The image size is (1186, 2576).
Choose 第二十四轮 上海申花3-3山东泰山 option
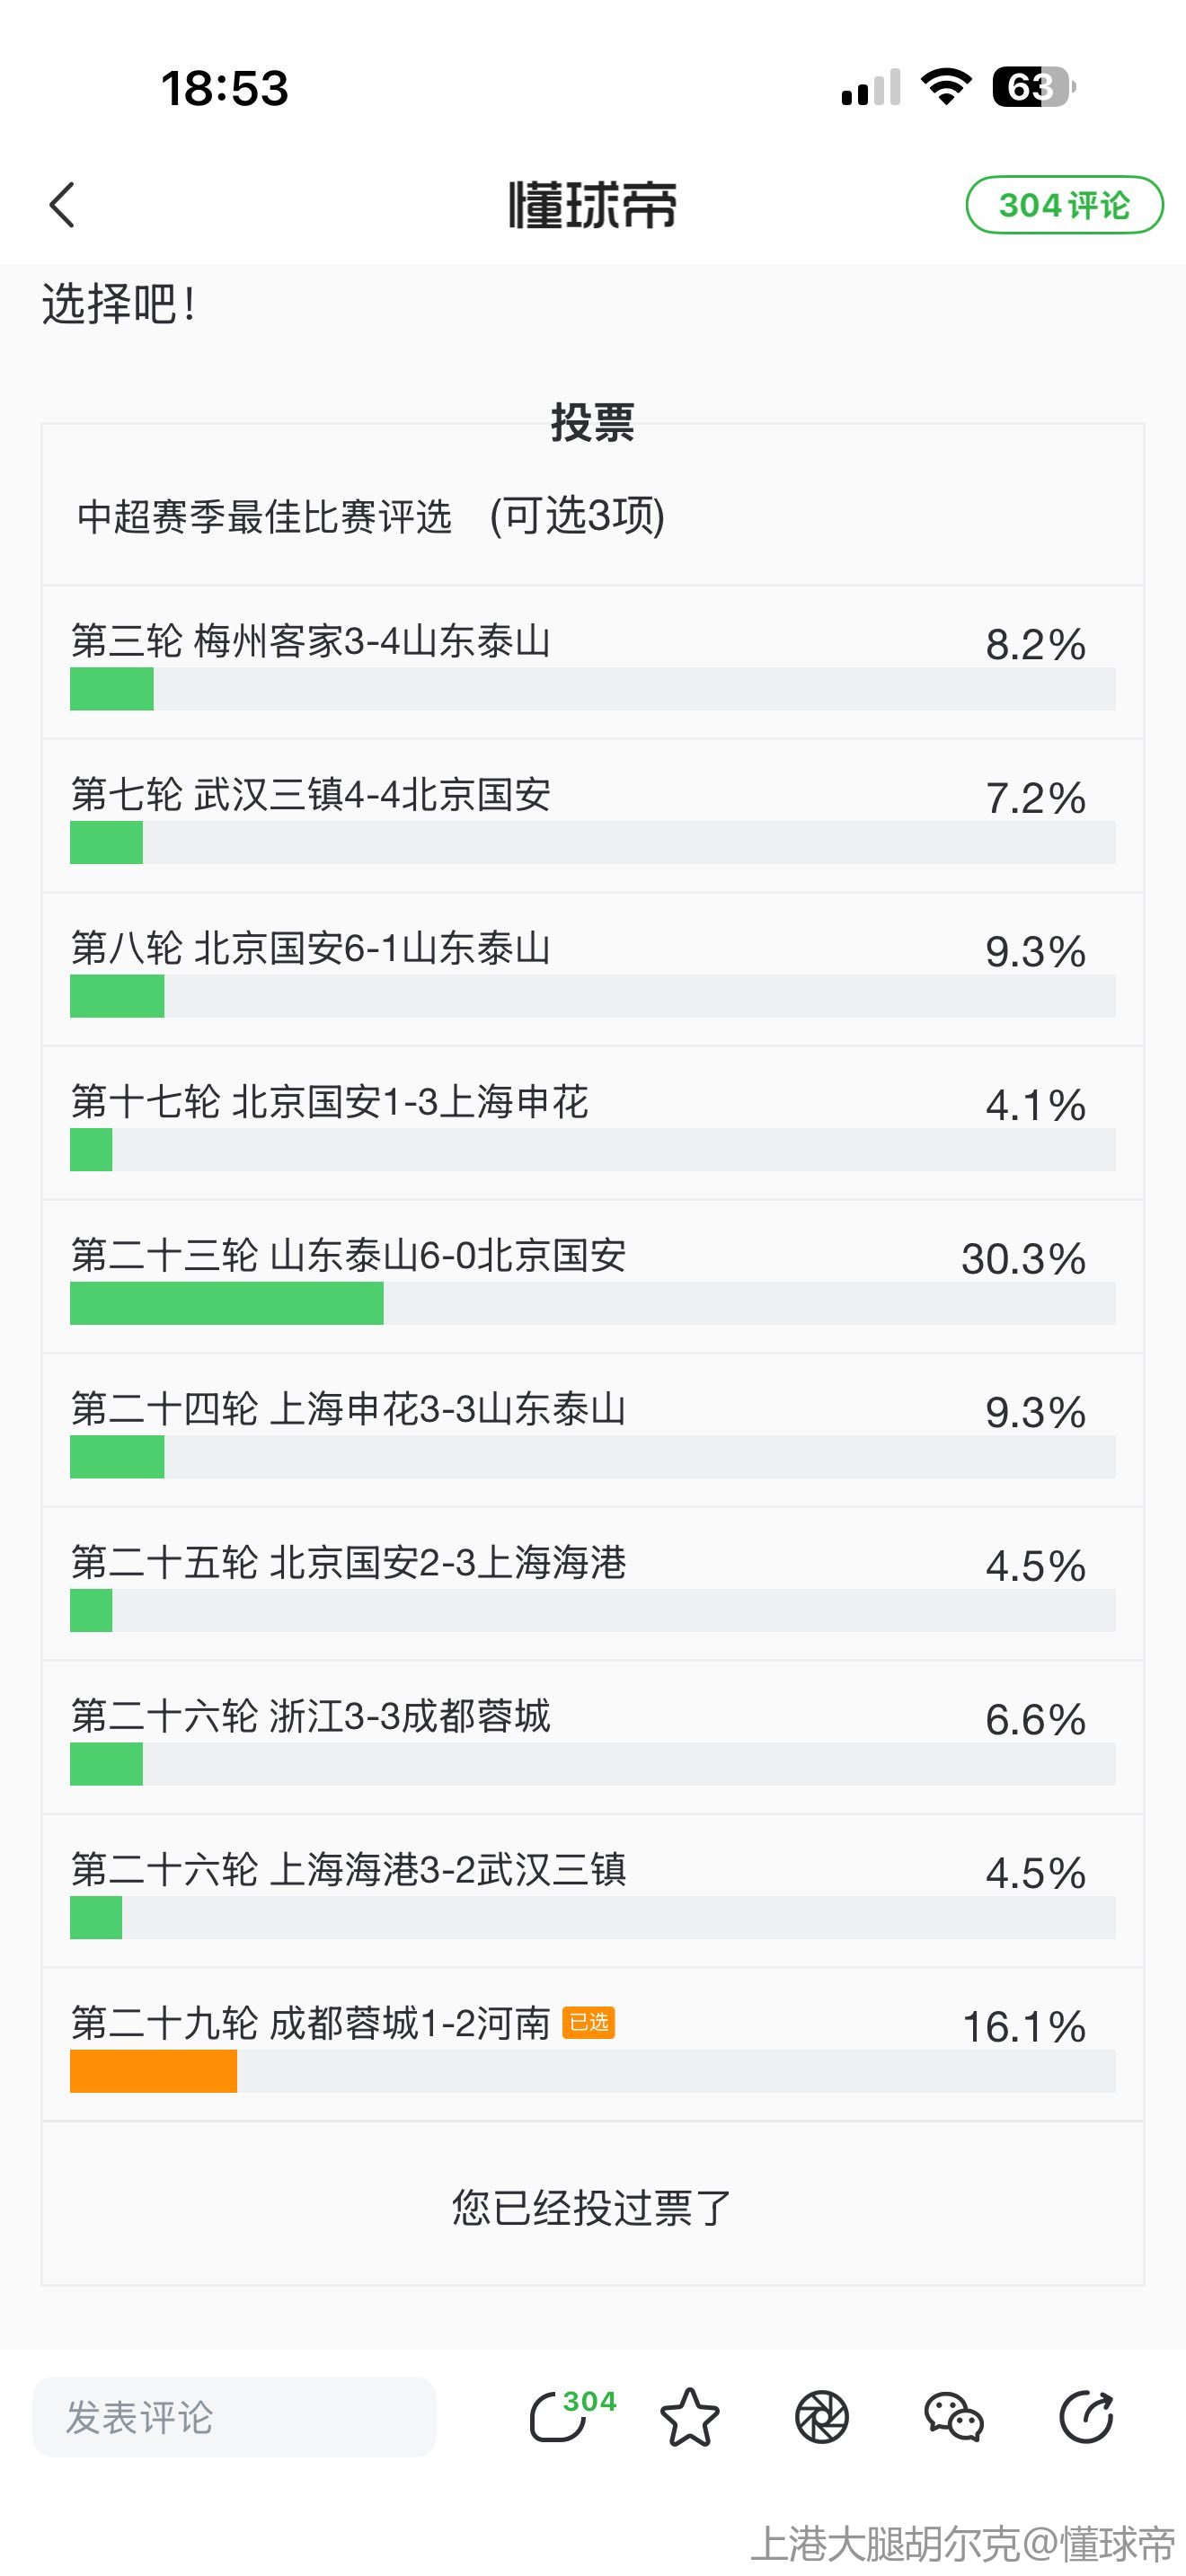pyautogui.click(x=348, y=1409)
